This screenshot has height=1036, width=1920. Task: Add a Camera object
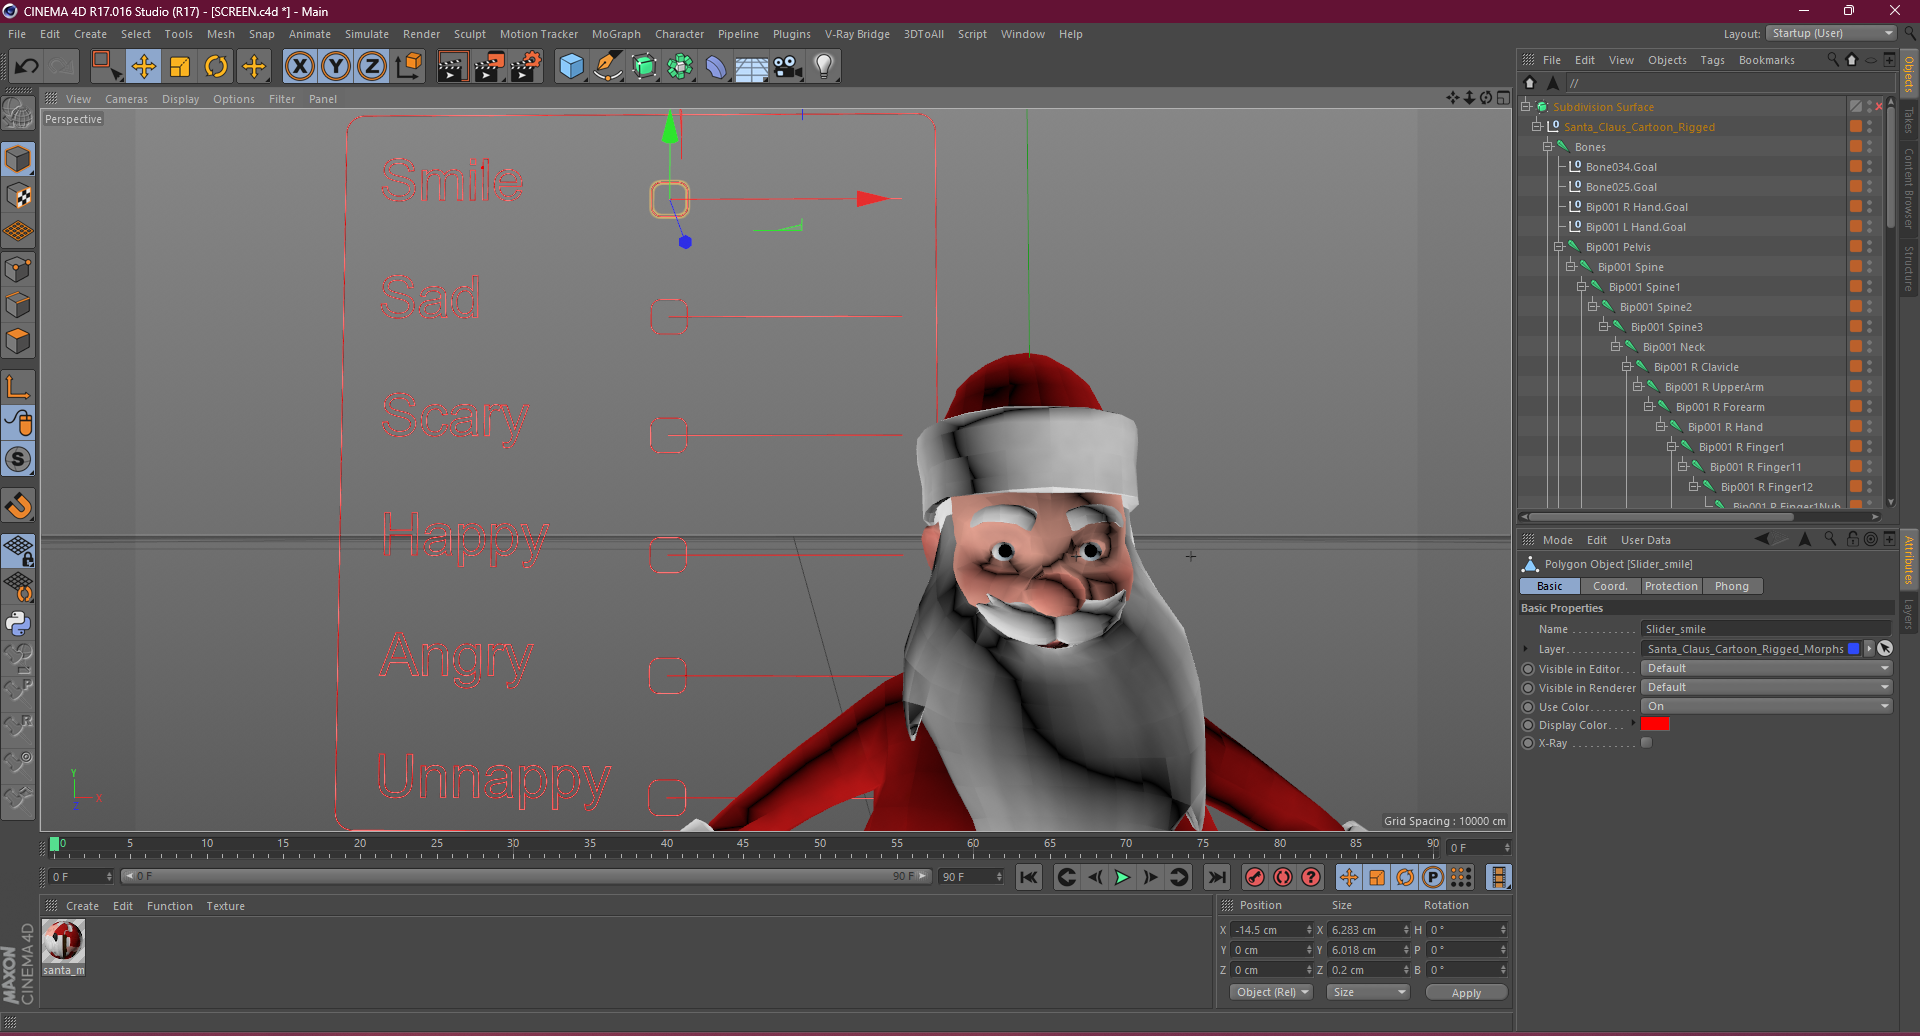tap(788, 67)
